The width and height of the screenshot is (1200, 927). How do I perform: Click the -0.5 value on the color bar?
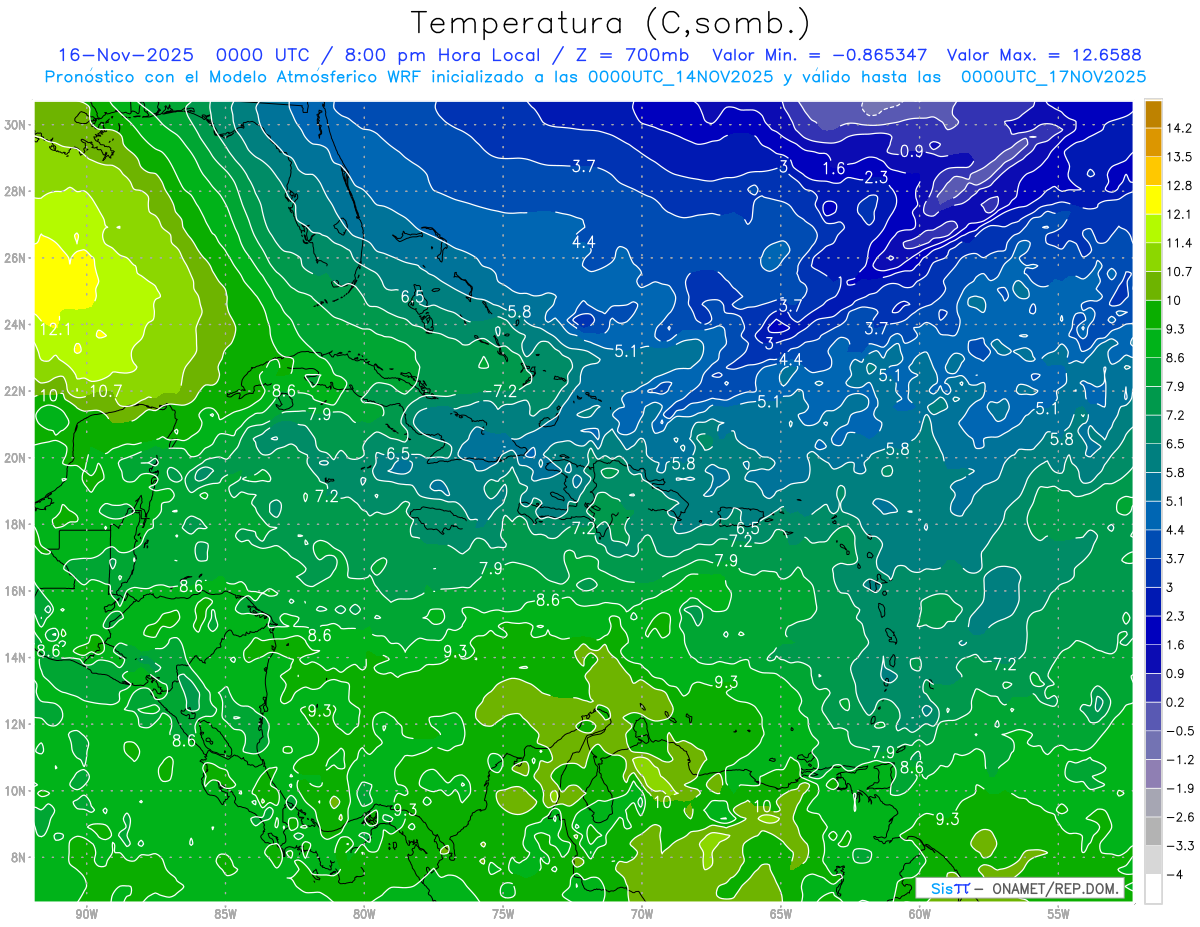pos(1179,731)
